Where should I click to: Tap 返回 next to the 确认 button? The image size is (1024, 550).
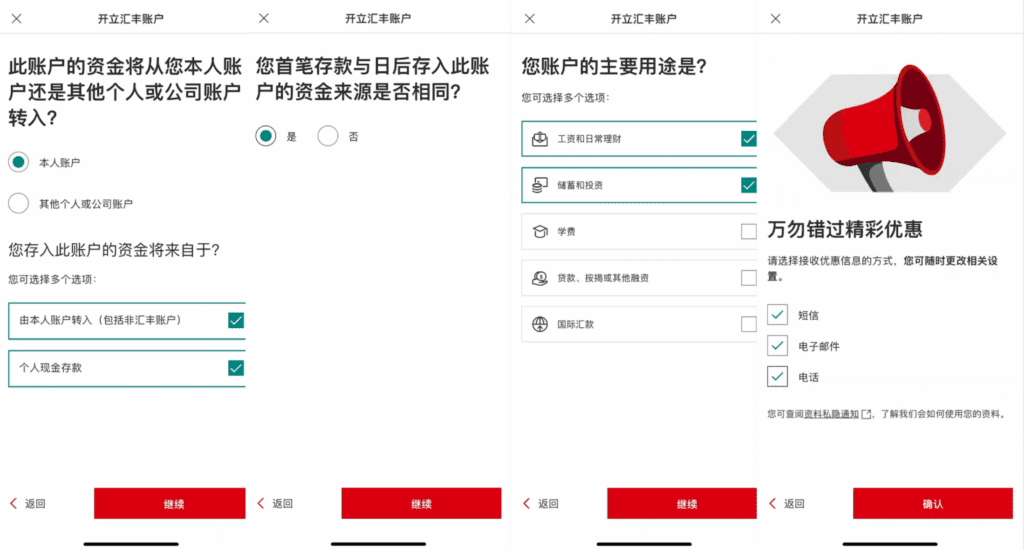point(785,504)
